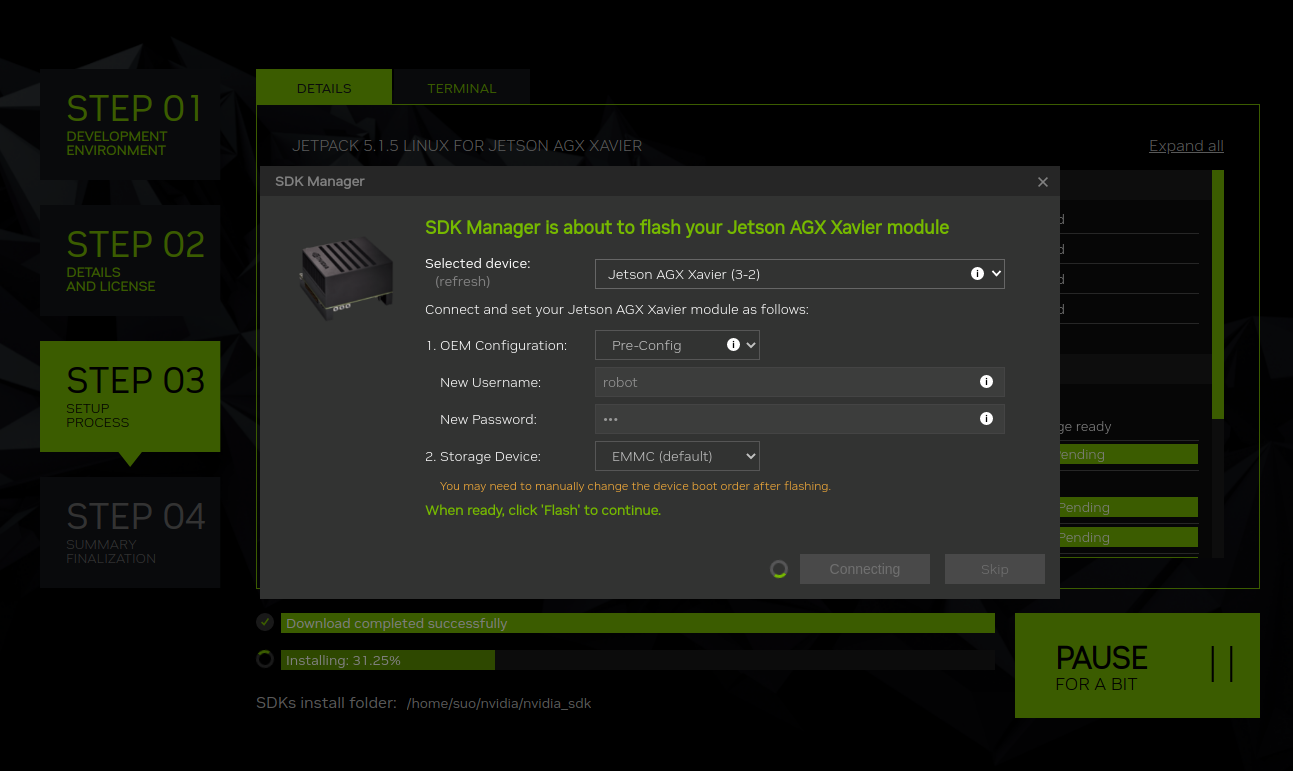1293x771 pixels.
Task: Click the 'about to flash' heading
Action: 687,227
